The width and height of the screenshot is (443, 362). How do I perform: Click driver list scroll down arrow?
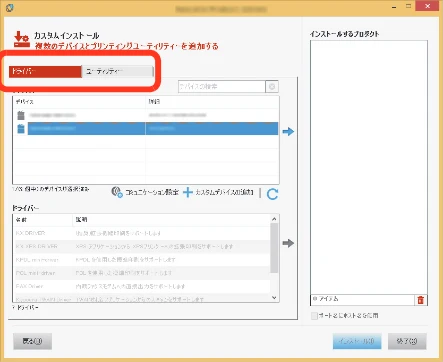[274, 298]
